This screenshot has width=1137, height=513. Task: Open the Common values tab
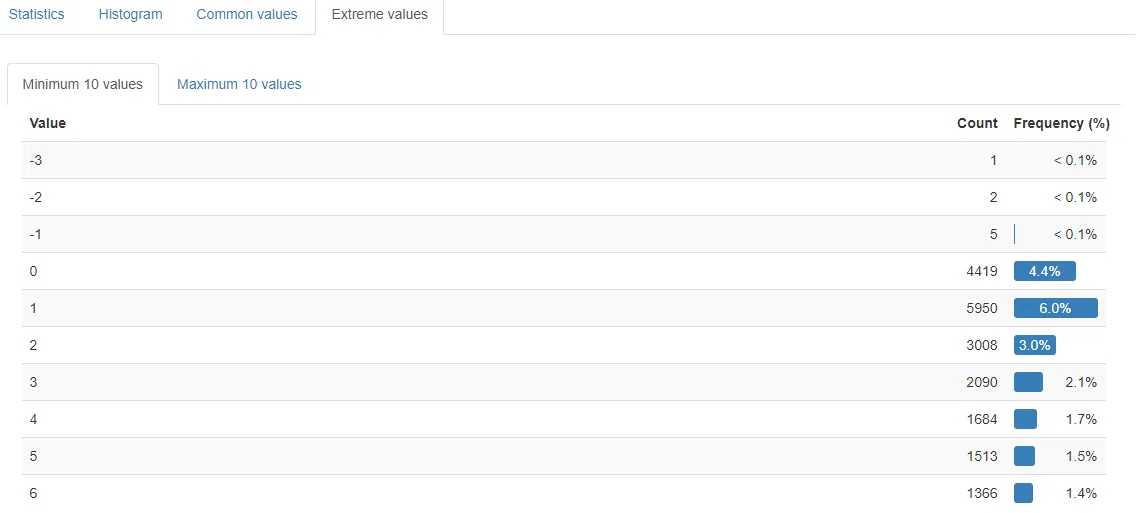pos(247,15)
